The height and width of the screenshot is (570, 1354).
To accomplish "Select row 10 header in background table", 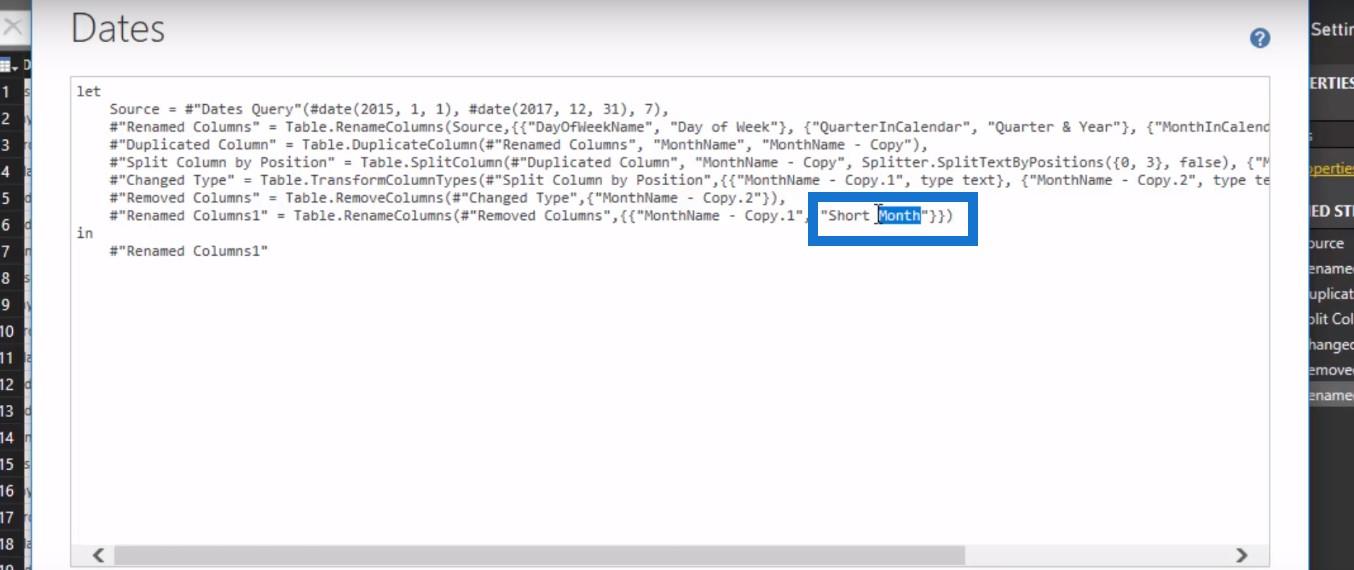I will 6,331.
